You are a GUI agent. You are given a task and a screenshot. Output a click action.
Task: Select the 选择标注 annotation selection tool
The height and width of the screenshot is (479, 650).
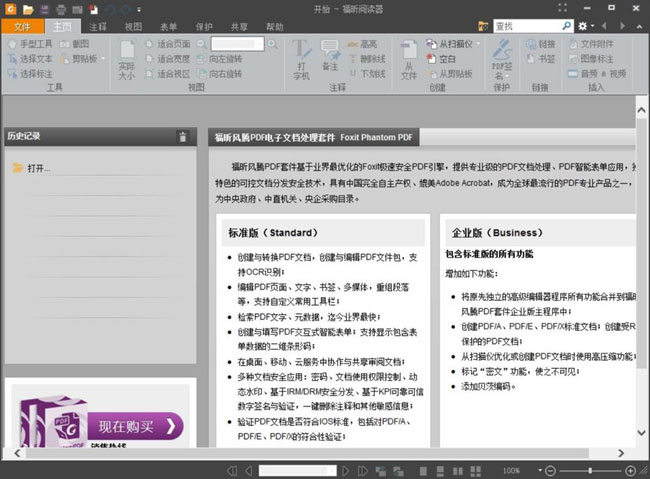[x=30, y=74]
